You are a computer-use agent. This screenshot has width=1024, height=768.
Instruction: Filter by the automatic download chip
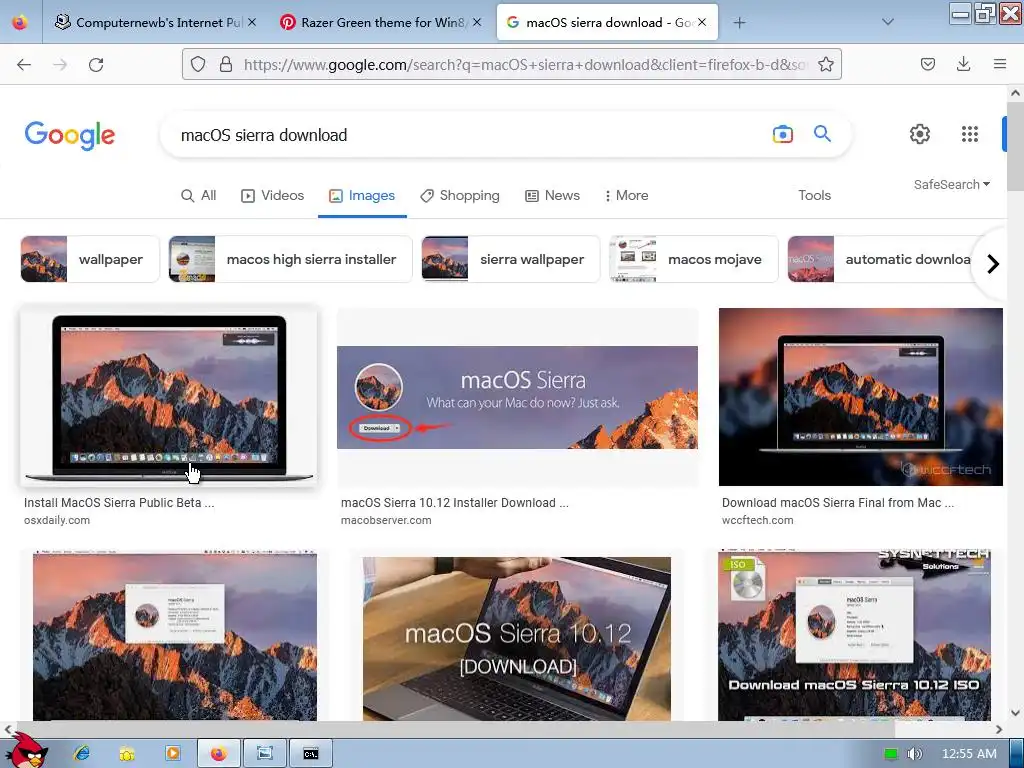point(882,259)
